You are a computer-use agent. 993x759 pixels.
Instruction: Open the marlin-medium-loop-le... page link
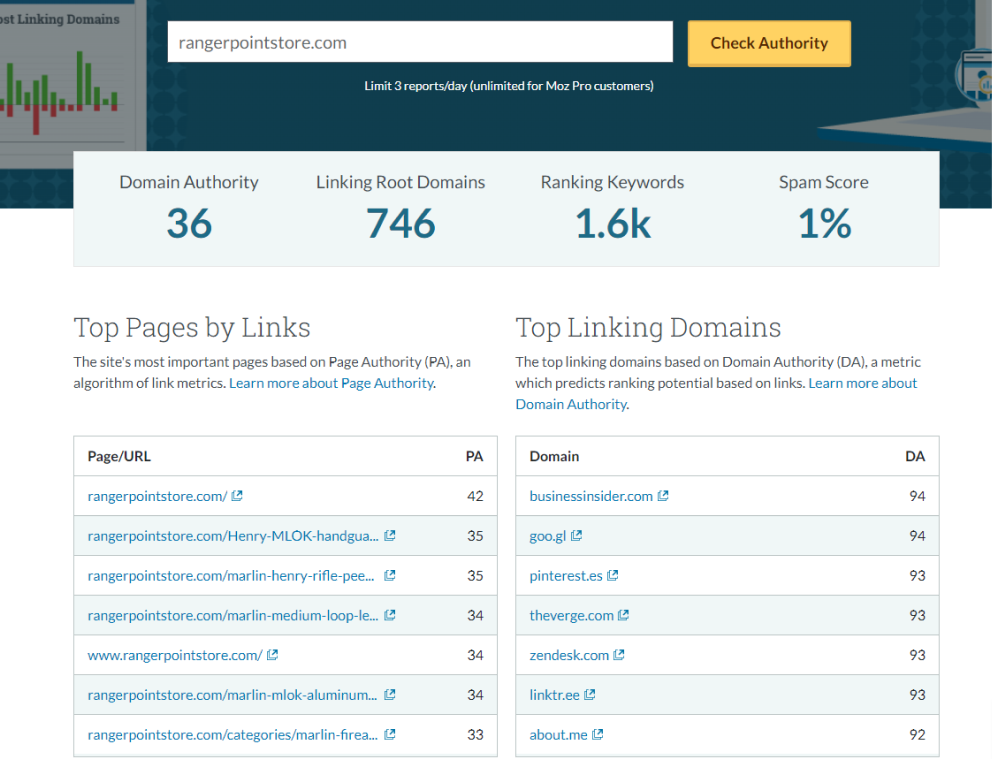233,615
